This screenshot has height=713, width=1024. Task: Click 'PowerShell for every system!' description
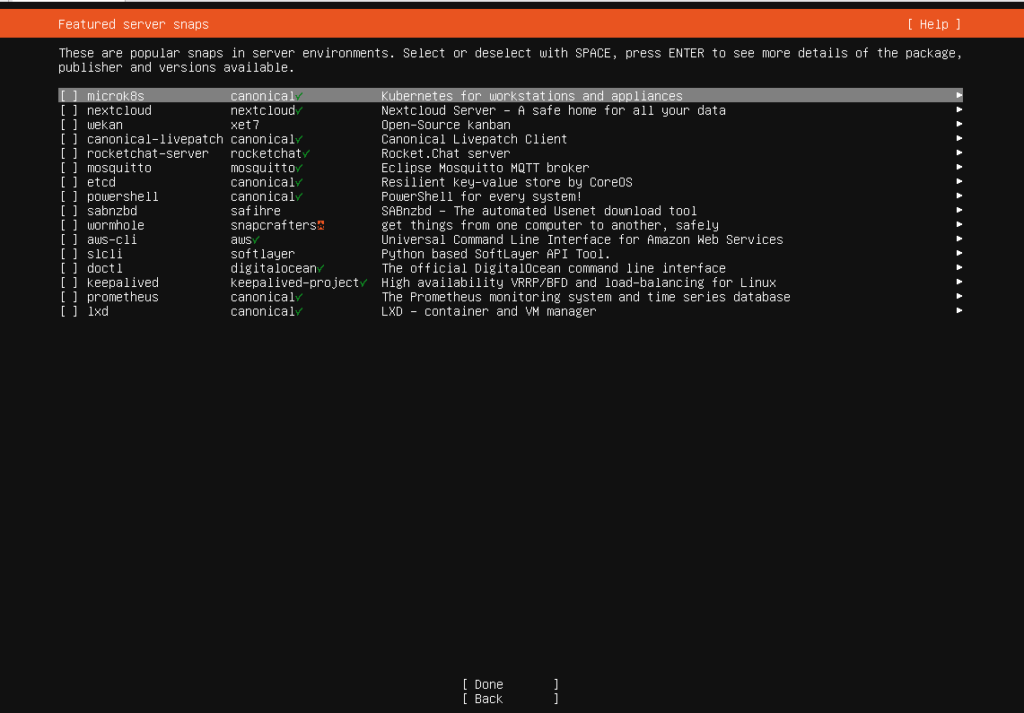click(482, 197)
